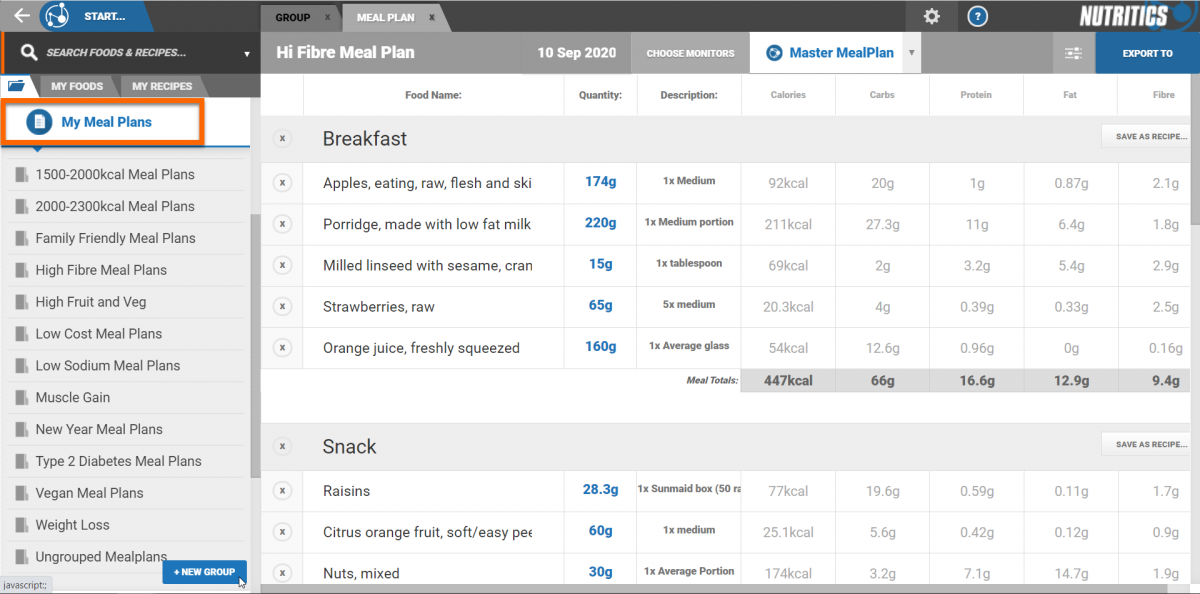The height and width of the screenshot is (594, 1200).
Task: Close the Meal Plan tab
Action: click(431, 17)
